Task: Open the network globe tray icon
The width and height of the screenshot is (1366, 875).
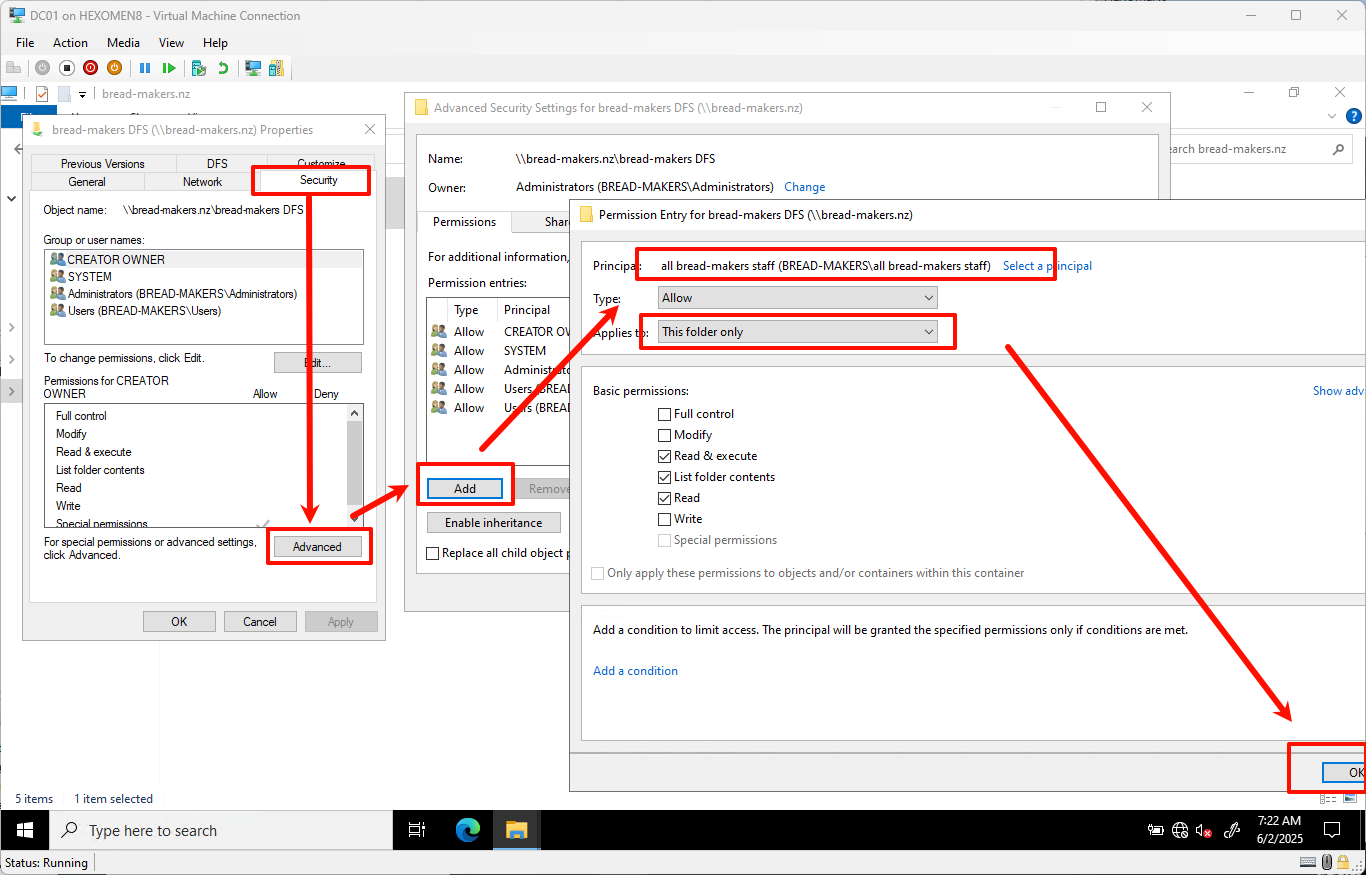Action: tap(1180, 830)
